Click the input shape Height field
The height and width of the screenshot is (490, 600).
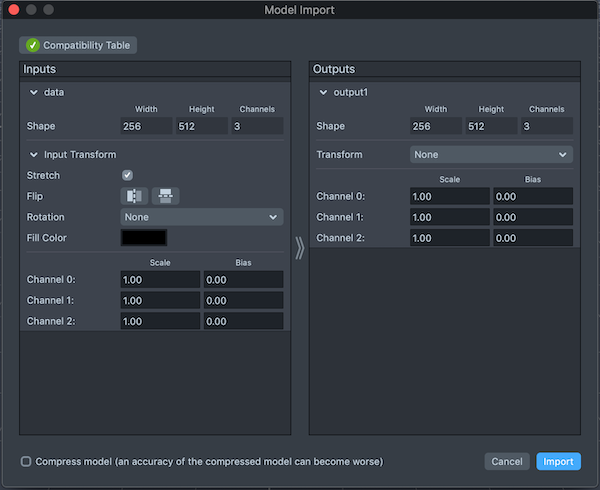201,127
